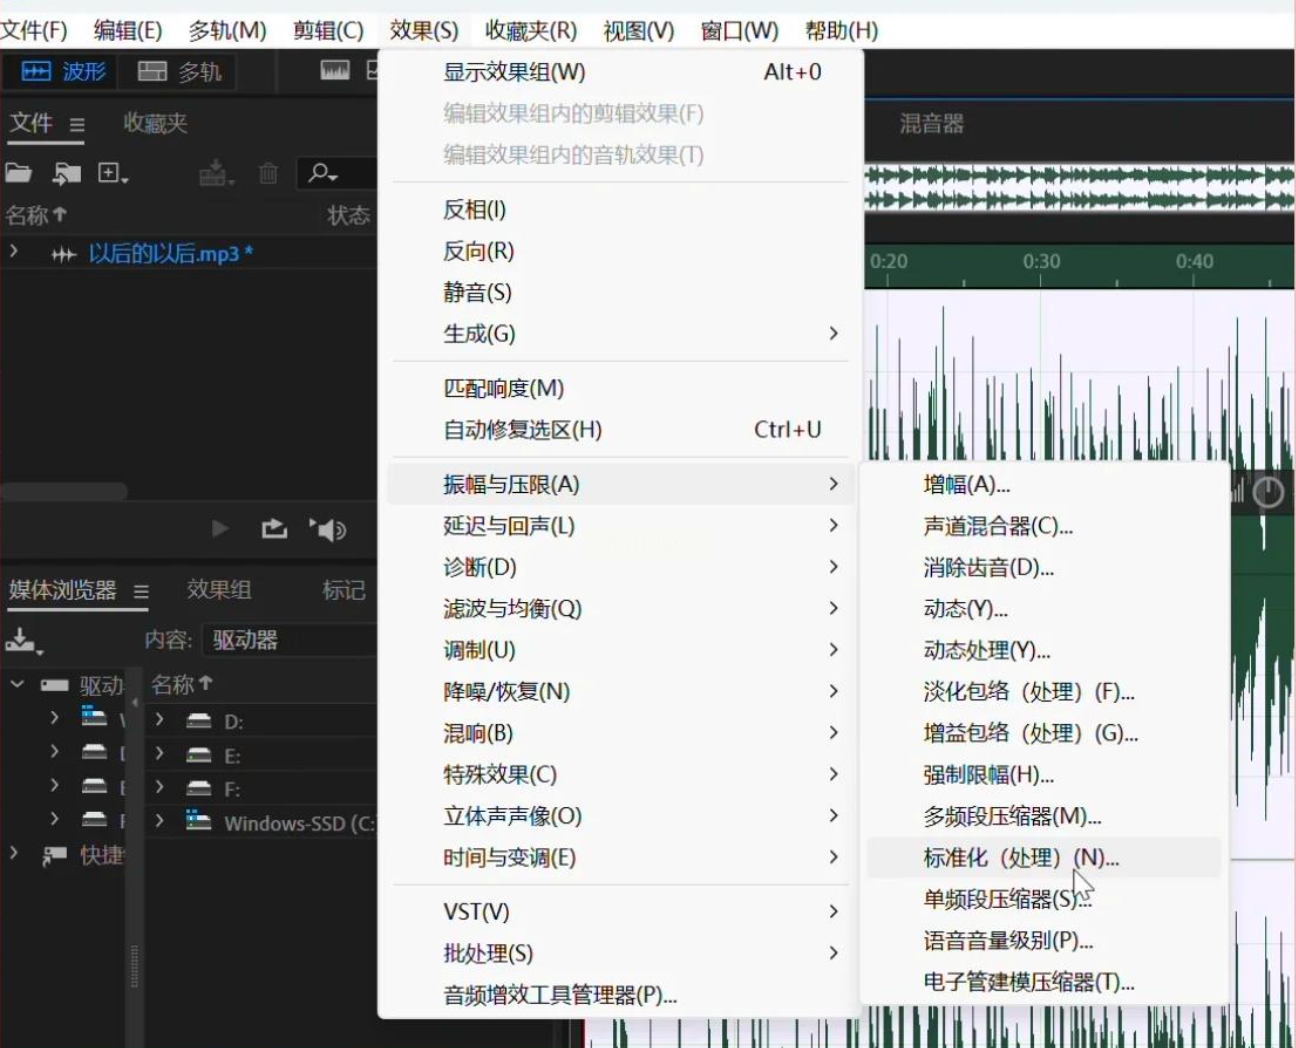The width and height of the screenshot is (1296, 1048).
Task: Expand the 以后的以后.mp3 file entry
Action: (x=14, y=252)
